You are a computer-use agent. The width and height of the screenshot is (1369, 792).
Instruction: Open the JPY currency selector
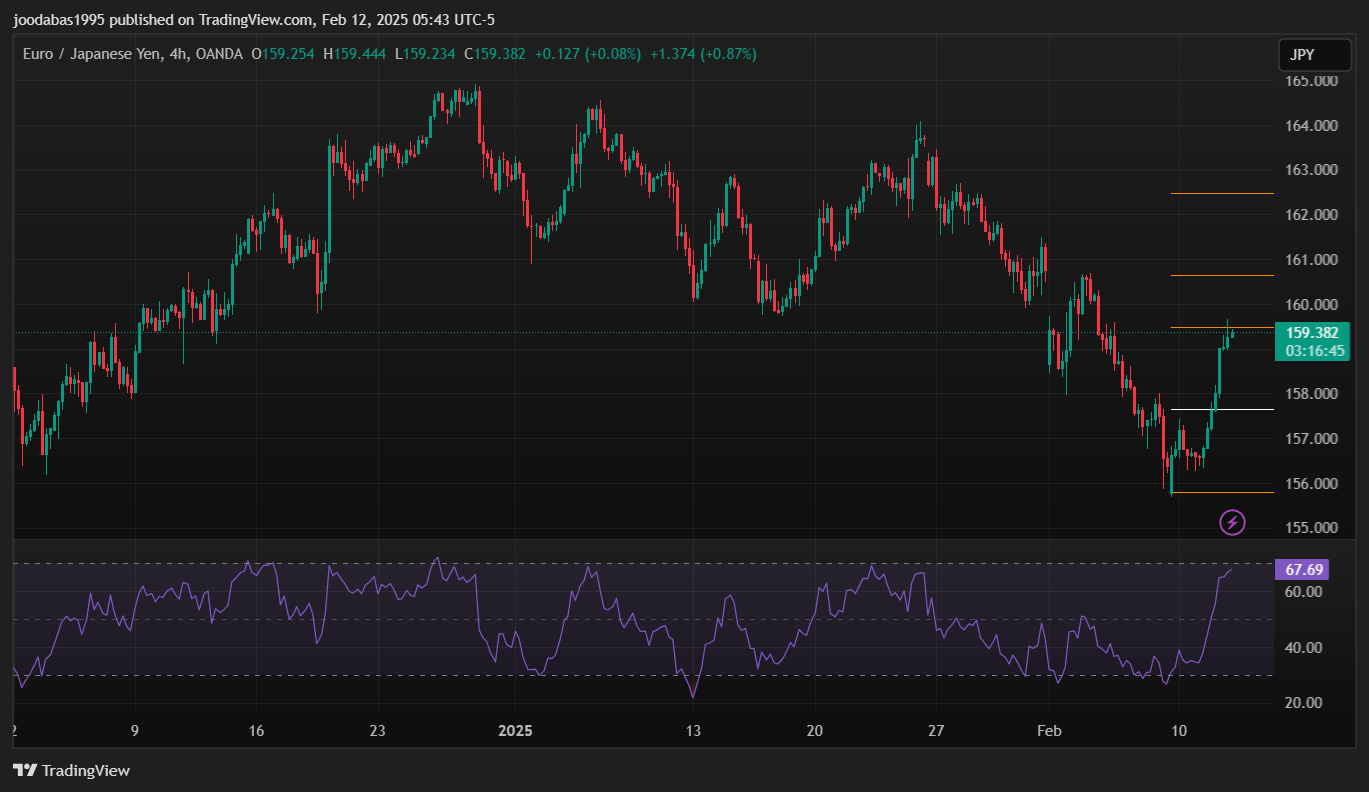coord(1314,55)
